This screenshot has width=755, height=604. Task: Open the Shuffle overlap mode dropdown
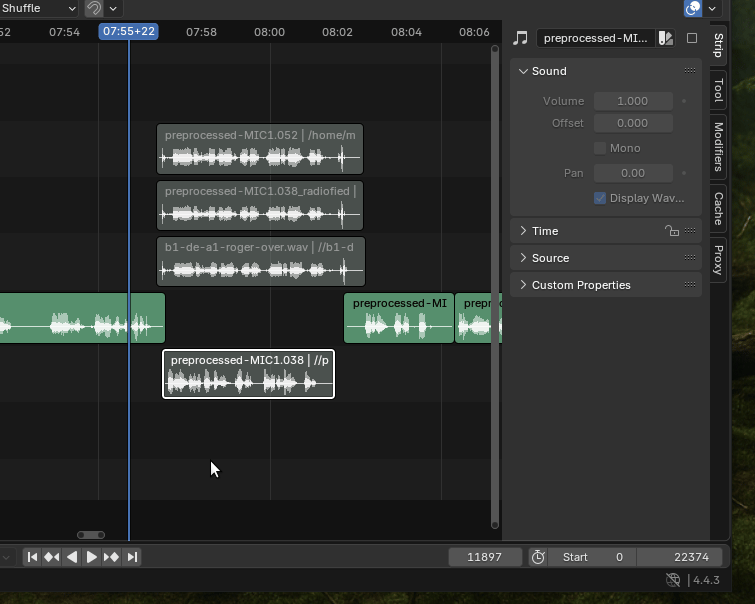click(38, 8)
